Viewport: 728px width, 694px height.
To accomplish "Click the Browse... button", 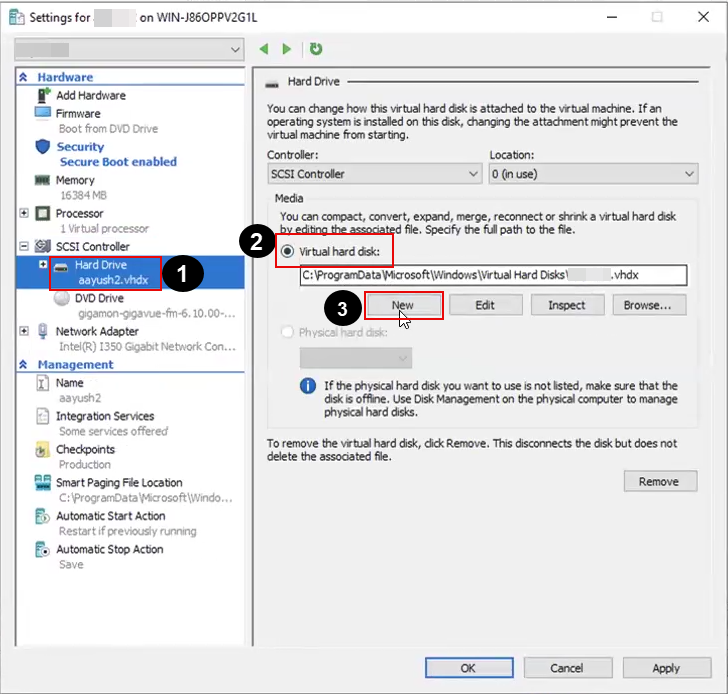I will tap(649, 305).
